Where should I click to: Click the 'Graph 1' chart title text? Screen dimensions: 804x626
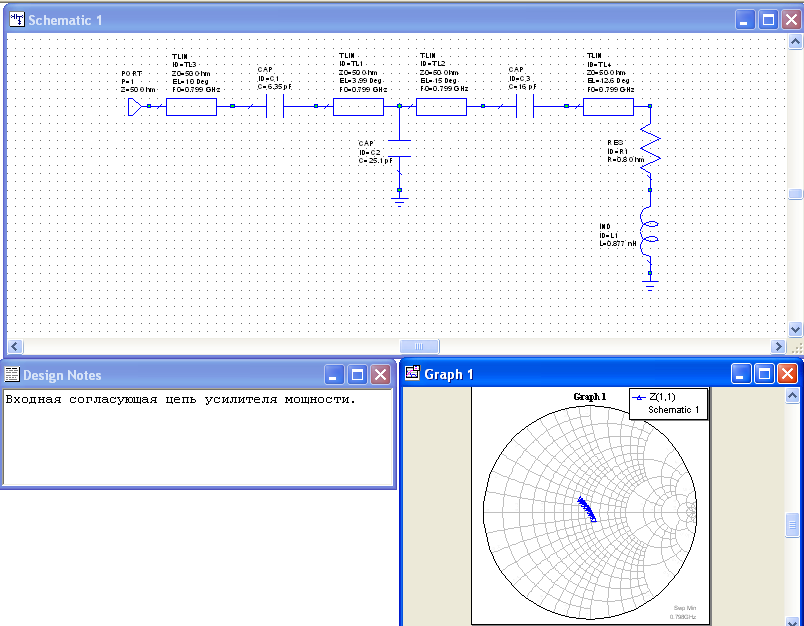coord(590,397)
